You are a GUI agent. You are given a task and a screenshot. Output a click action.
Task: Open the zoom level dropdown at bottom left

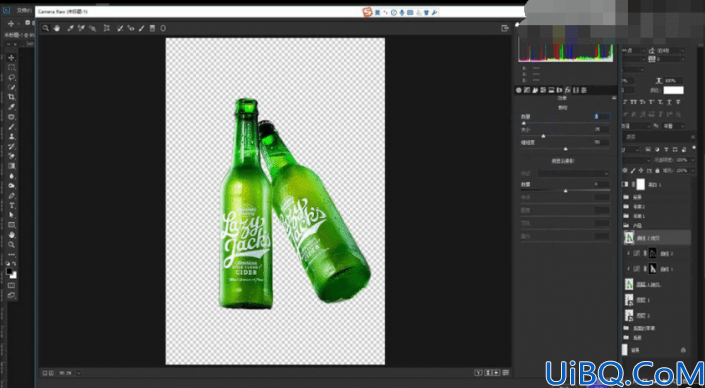tap(79, 373)
